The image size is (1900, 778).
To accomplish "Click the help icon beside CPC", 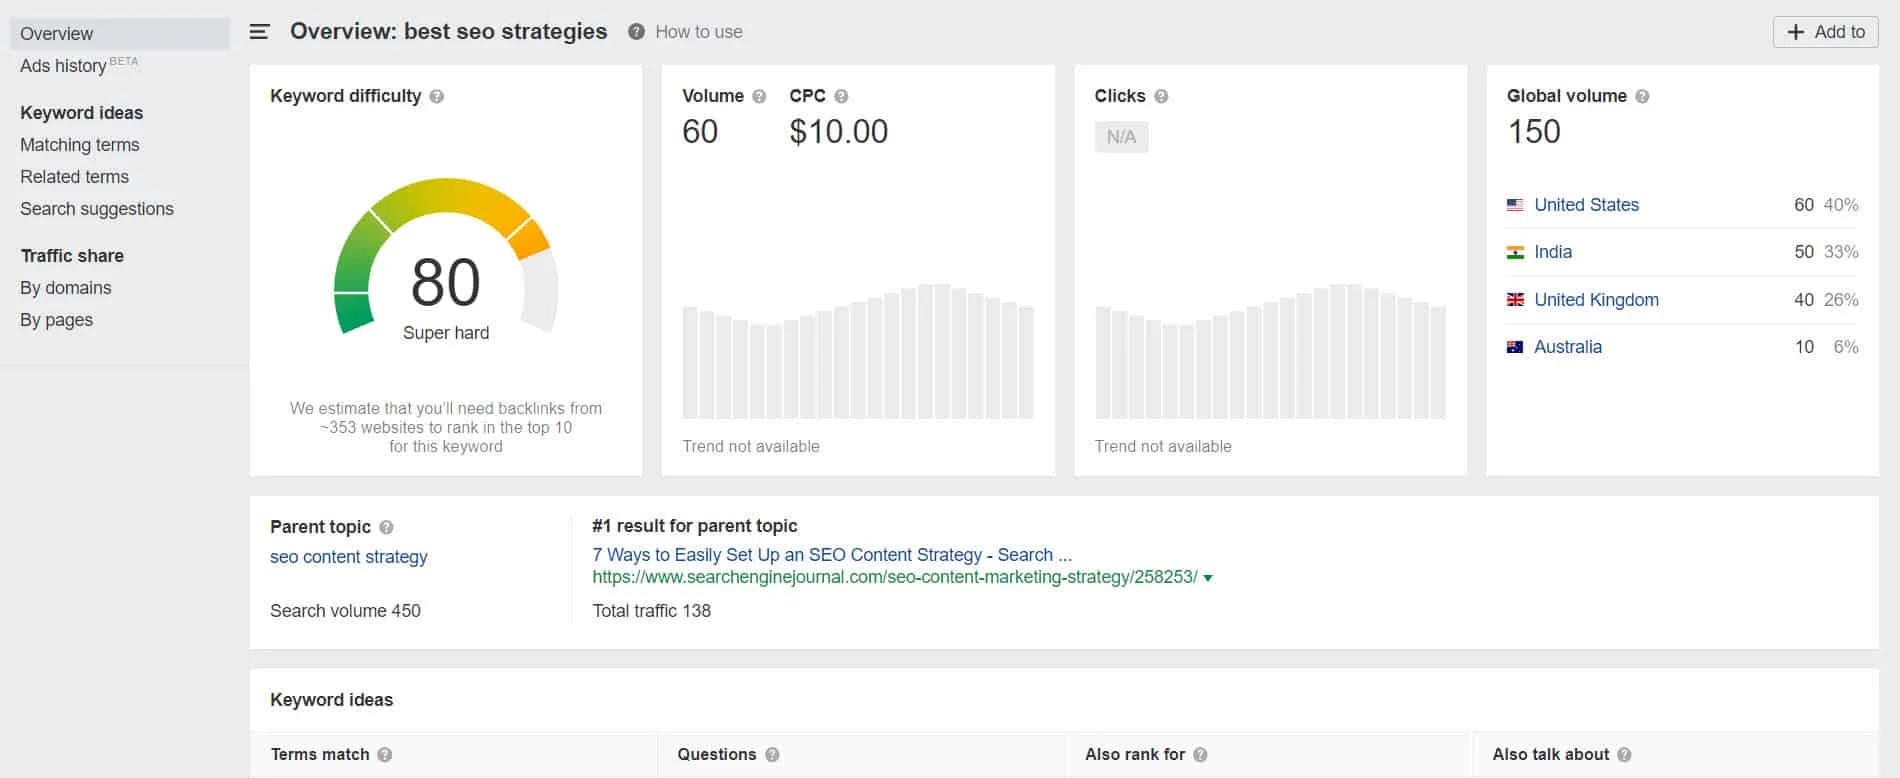I will [841, 97].
